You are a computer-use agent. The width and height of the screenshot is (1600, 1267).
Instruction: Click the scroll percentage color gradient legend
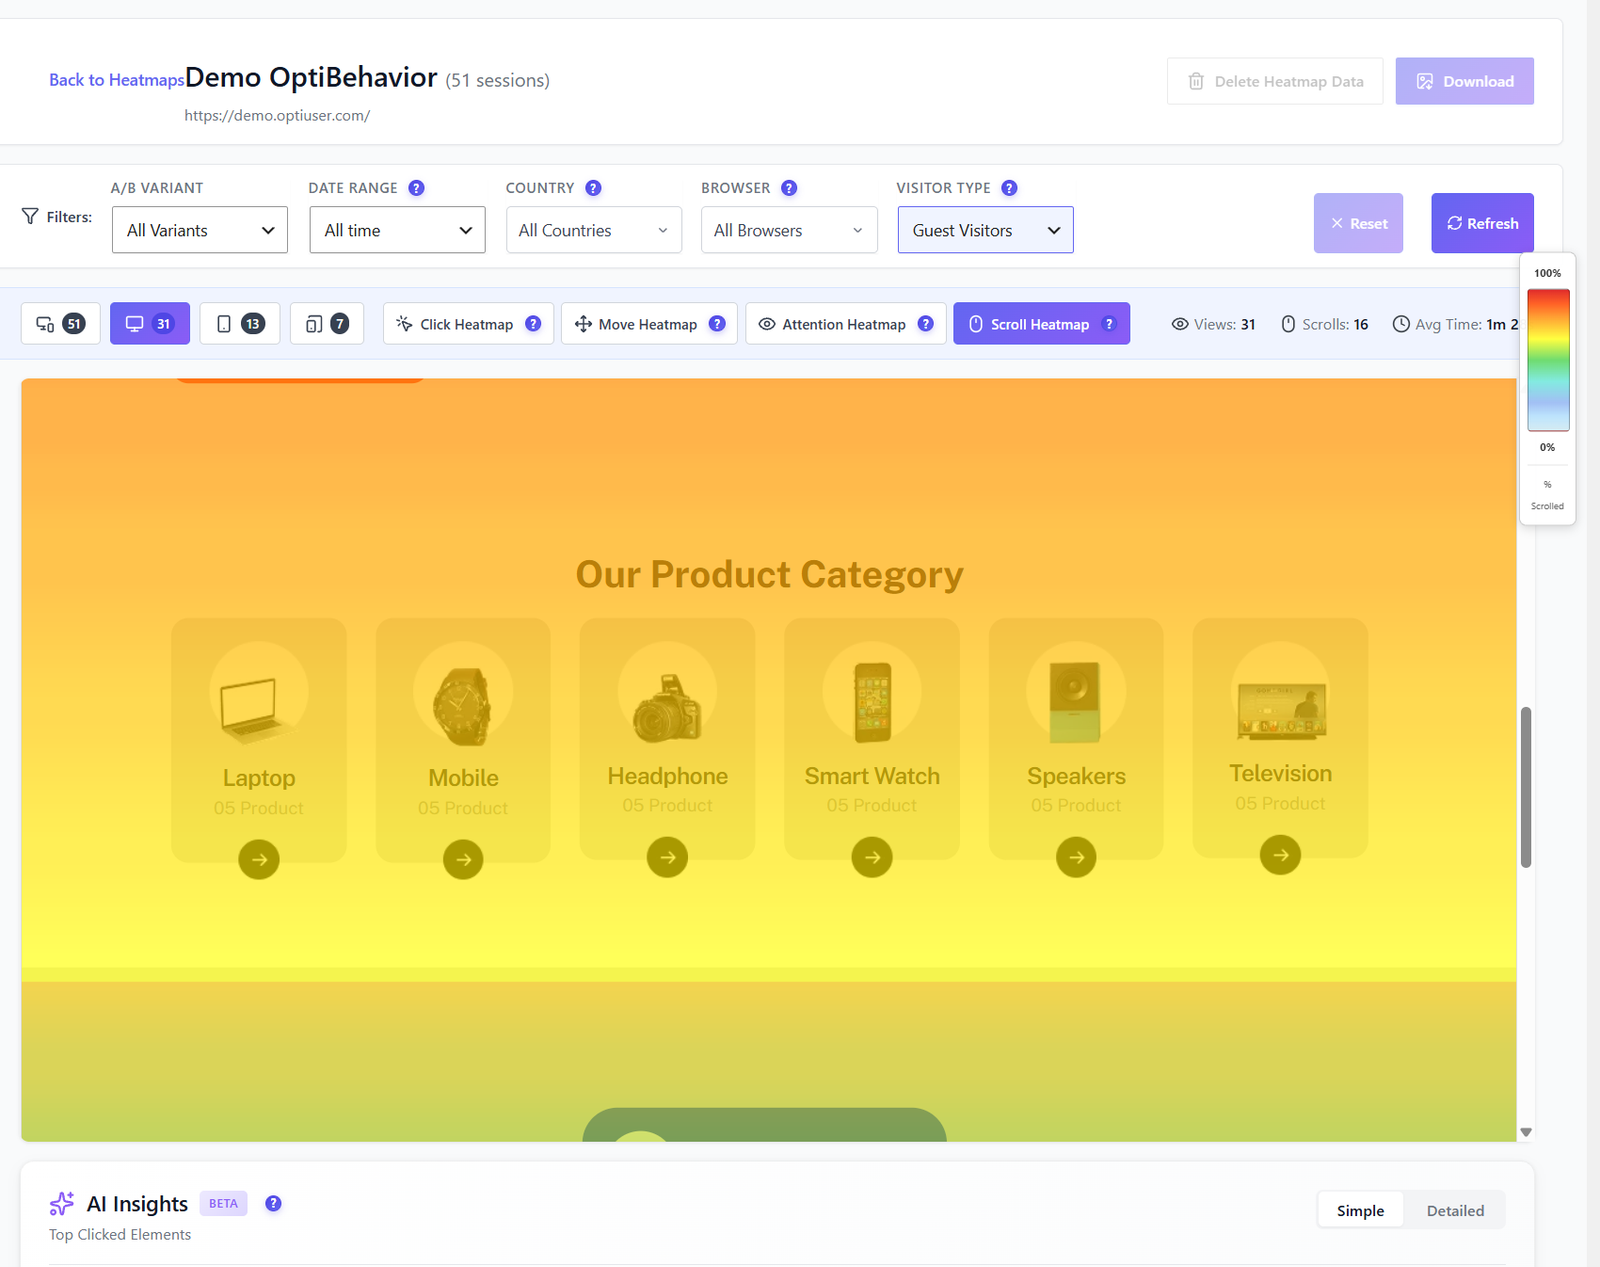(x=1548, y=360)
